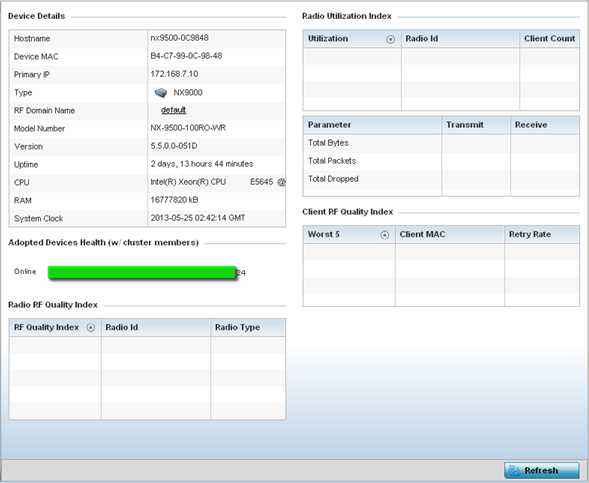Select the Total Bytes row
This screenshot has height=483, width=589.
click(x=441, y=143)
